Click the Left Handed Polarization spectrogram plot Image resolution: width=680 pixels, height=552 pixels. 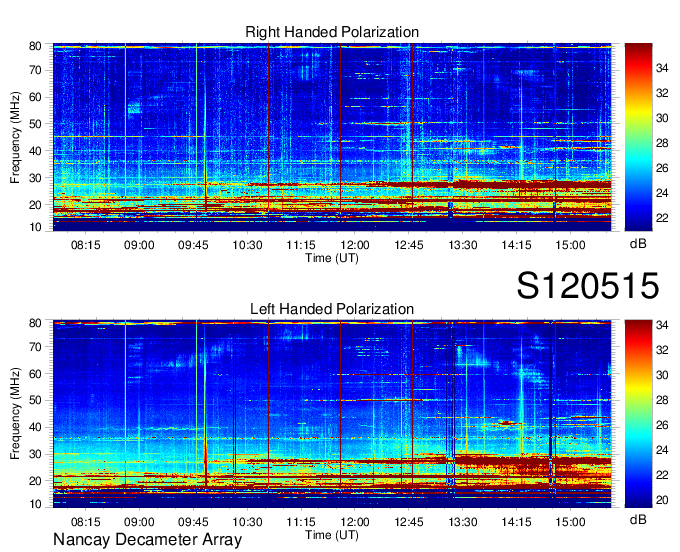332,414
